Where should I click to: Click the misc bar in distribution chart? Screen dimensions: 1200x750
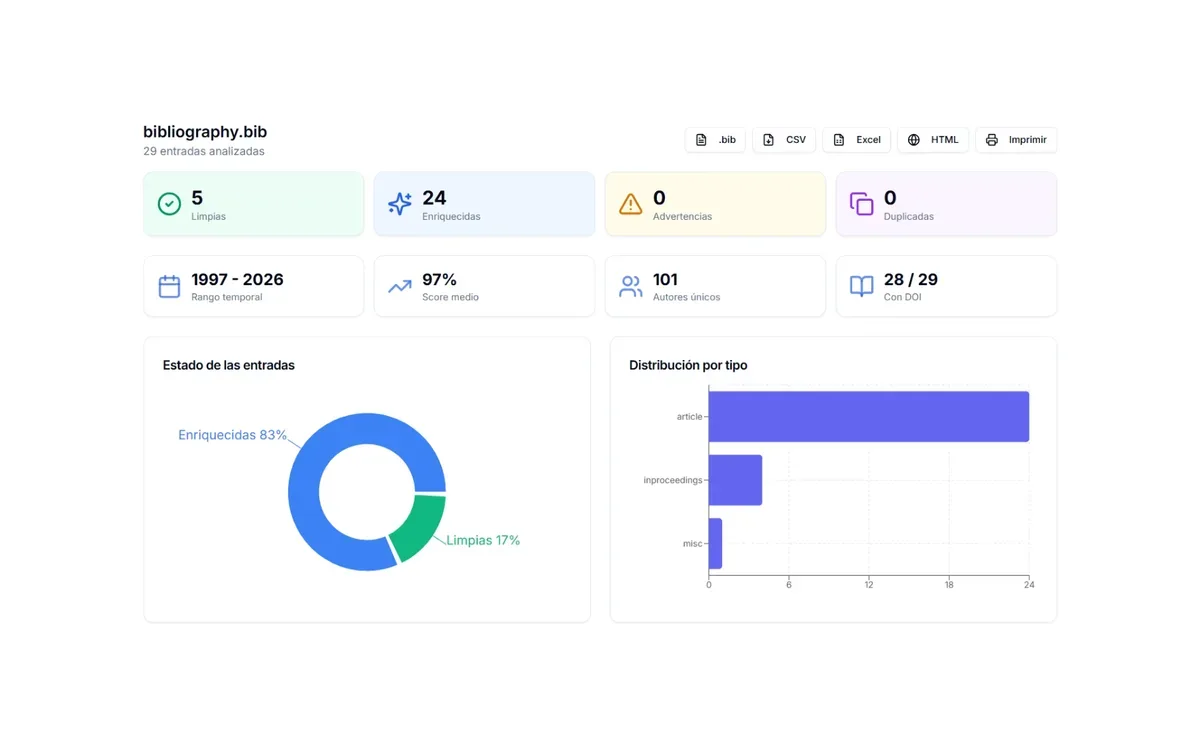[715, 543]
